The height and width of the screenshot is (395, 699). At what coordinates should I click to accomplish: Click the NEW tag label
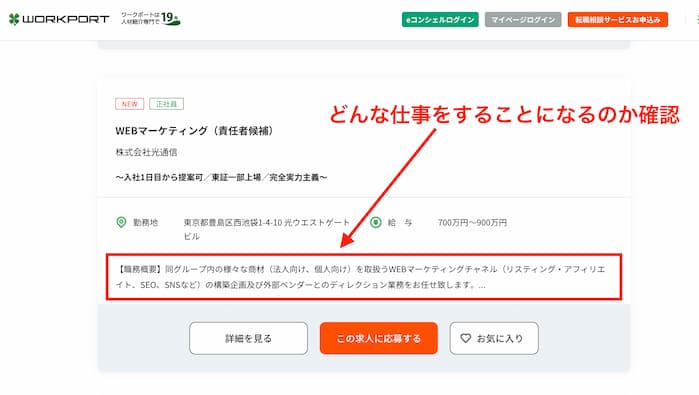coord(129,104)
